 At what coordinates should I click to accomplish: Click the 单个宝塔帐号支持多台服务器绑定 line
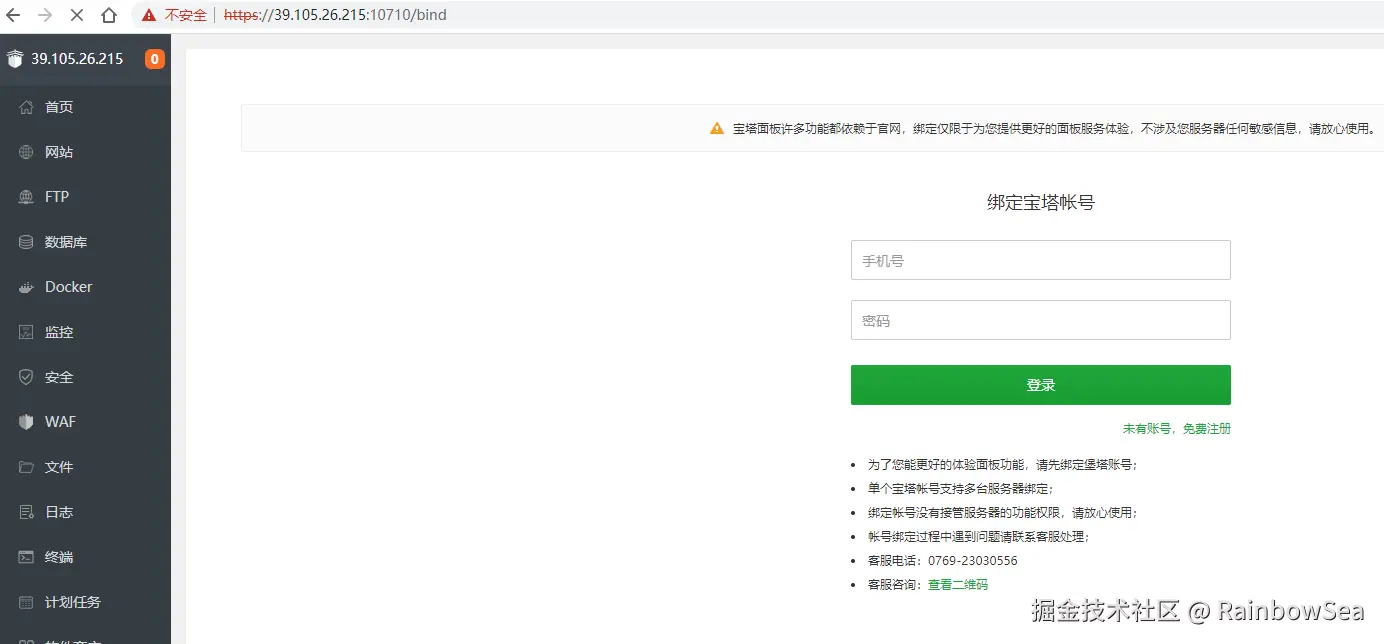pos(960,489)
